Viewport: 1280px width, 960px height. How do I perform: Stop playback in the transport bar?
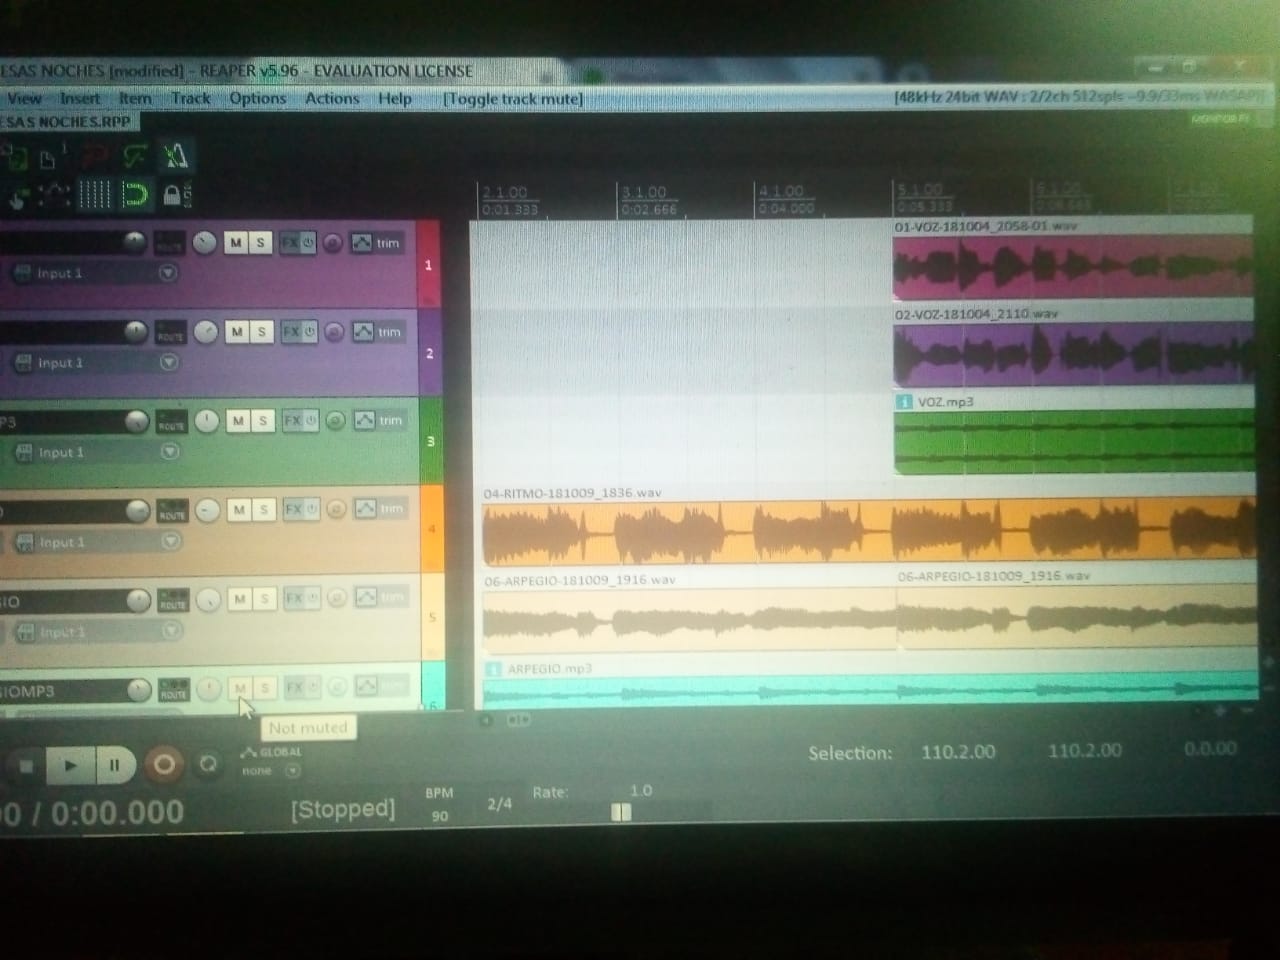(27, 766)
